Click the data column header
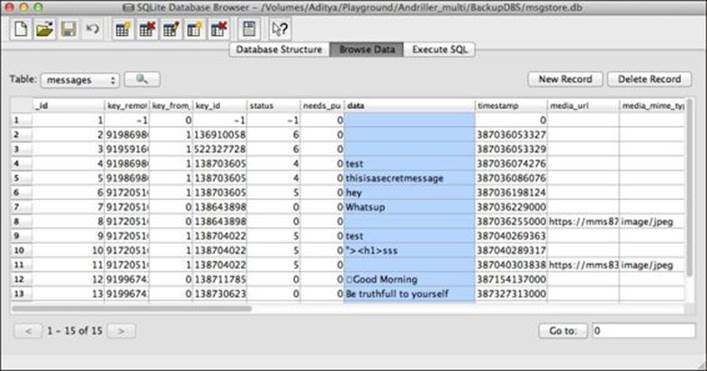This screenshot has width=707, height=371. pos(409,105)
